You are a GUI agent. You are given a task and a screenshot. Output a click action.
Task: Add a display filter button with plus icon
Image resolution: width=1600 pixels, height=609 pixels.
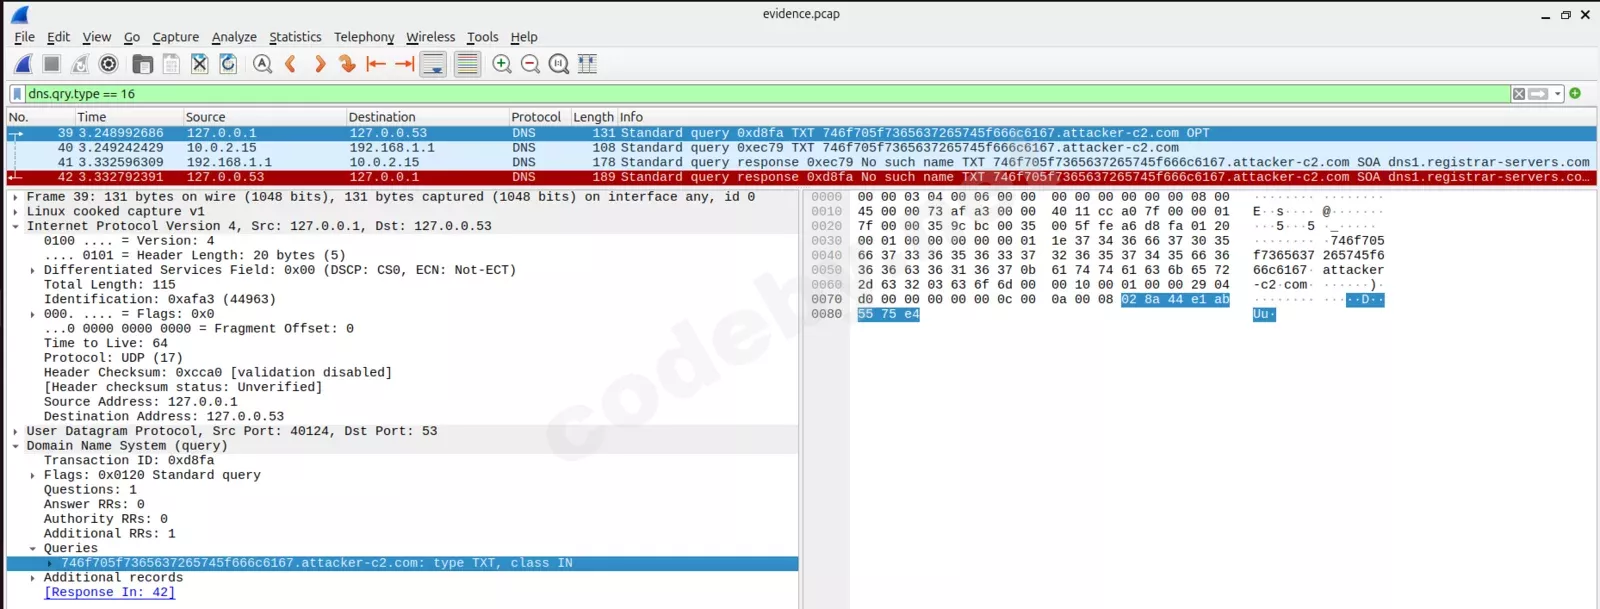(x=1575, y=93)
